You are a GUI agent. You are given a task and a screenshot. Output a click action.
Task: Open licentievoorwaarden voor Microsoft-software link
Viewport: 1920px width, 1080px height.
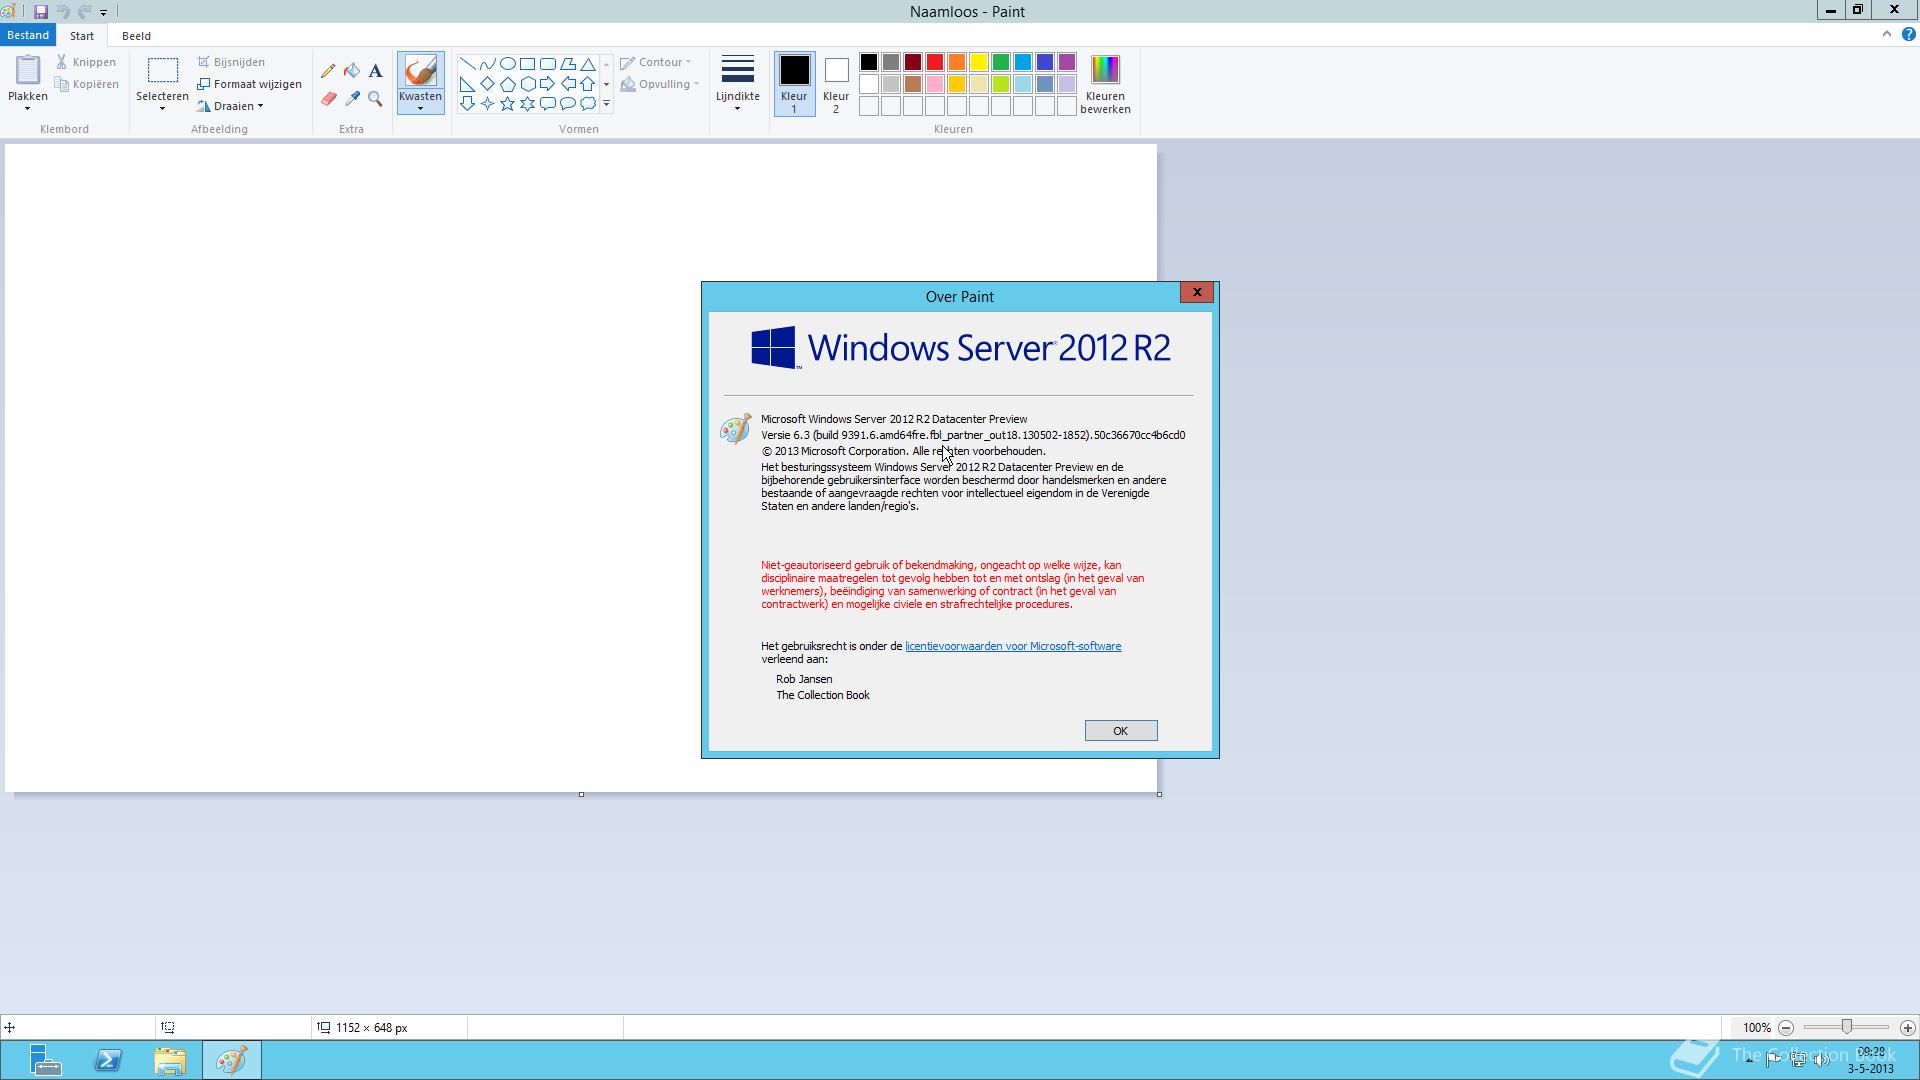click(1013, 646)
